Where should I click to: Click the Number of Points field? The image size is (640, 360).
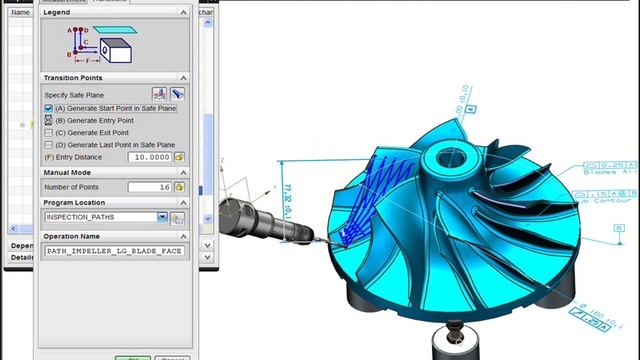(149, 187)
